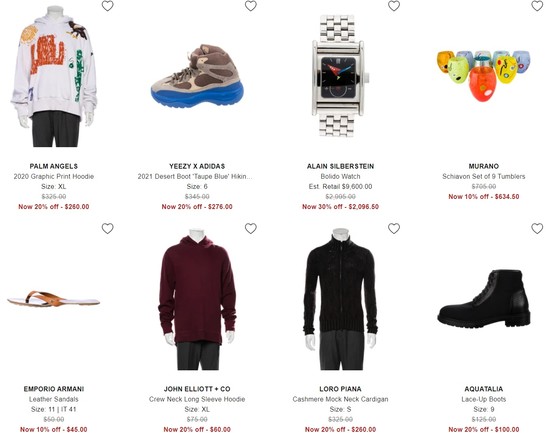Select the Murano colorful tumblers image
This screenshot has height=433, width=550.
click(x=484, y=75)
